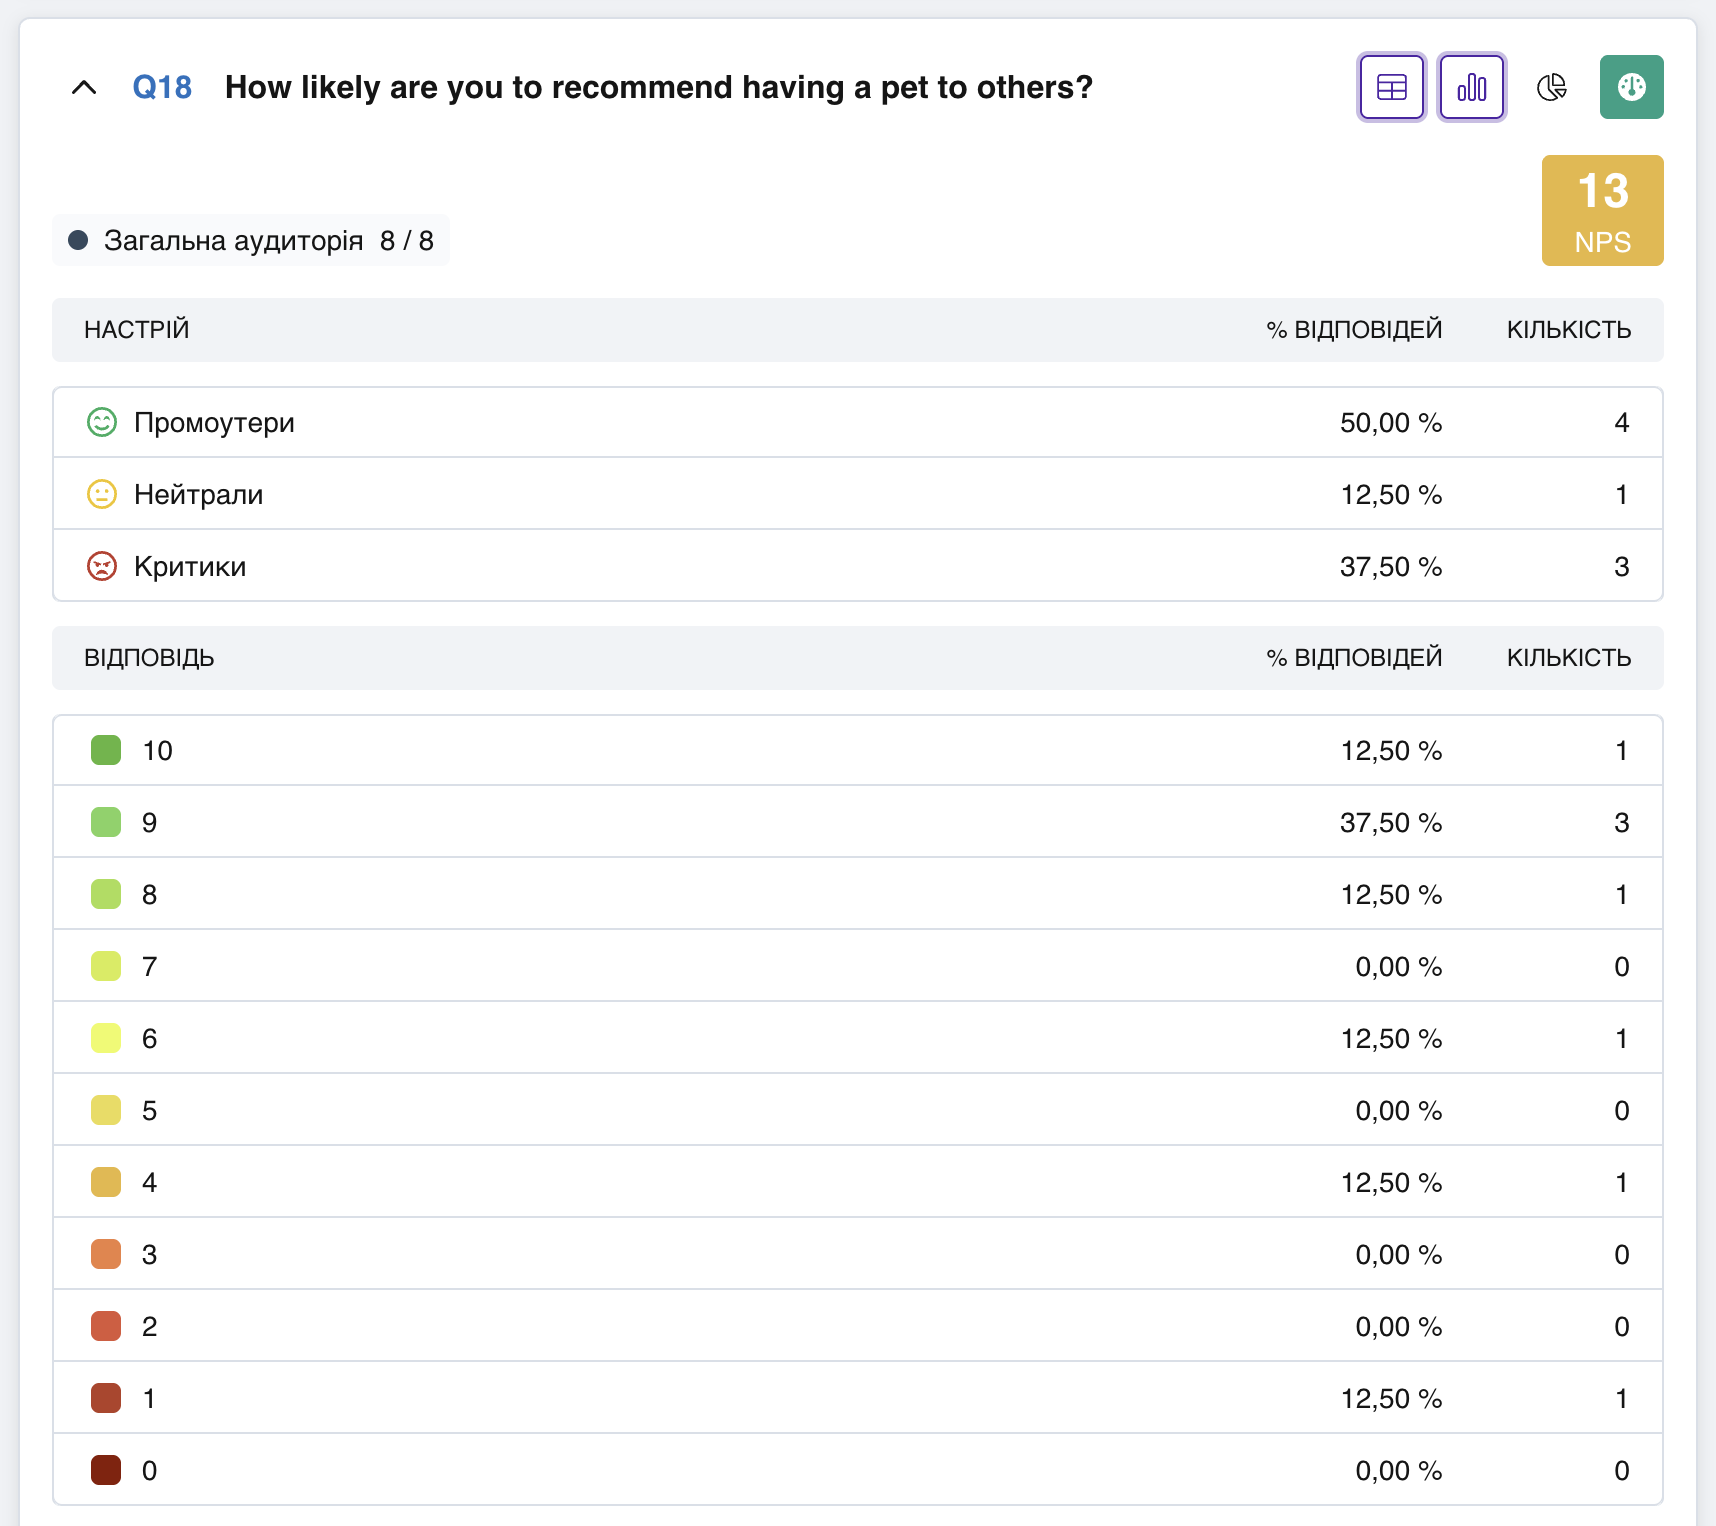1716x1526 pixels.
Task: Click the КІЛЬКІСТЬ header in the sentiment table
Action: point(1569,330)
